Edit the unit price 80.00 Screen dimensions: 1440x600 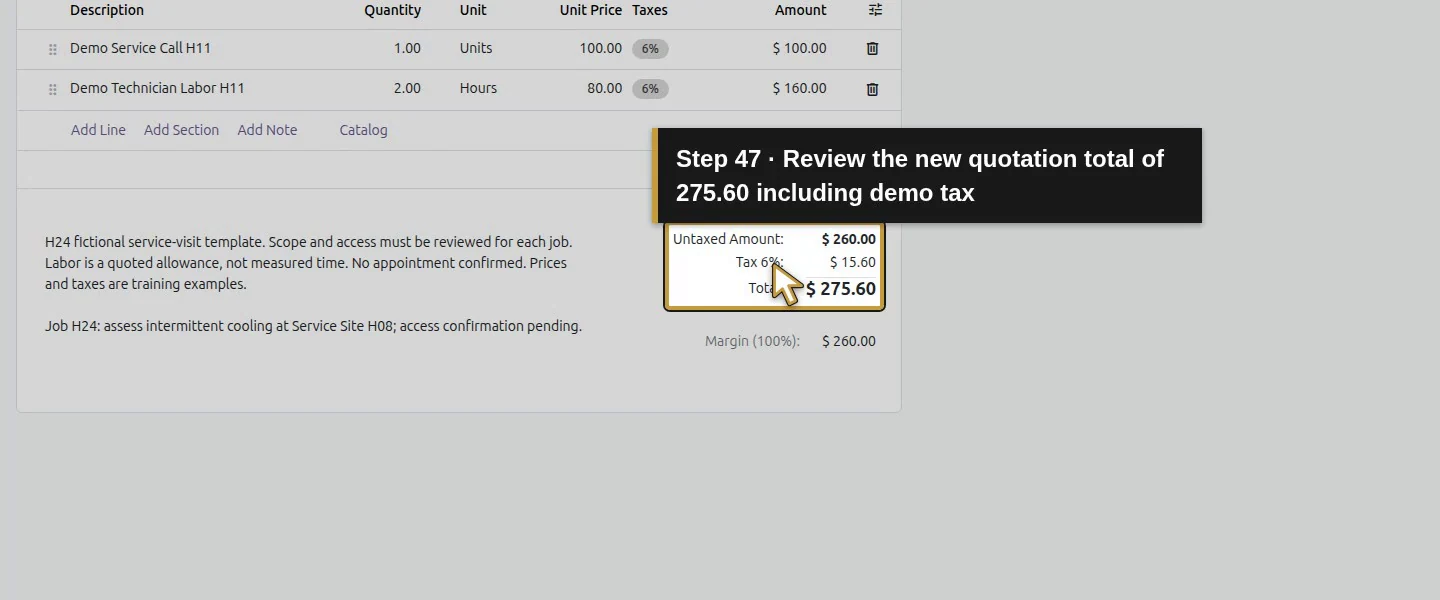click(x=604, y=88)
